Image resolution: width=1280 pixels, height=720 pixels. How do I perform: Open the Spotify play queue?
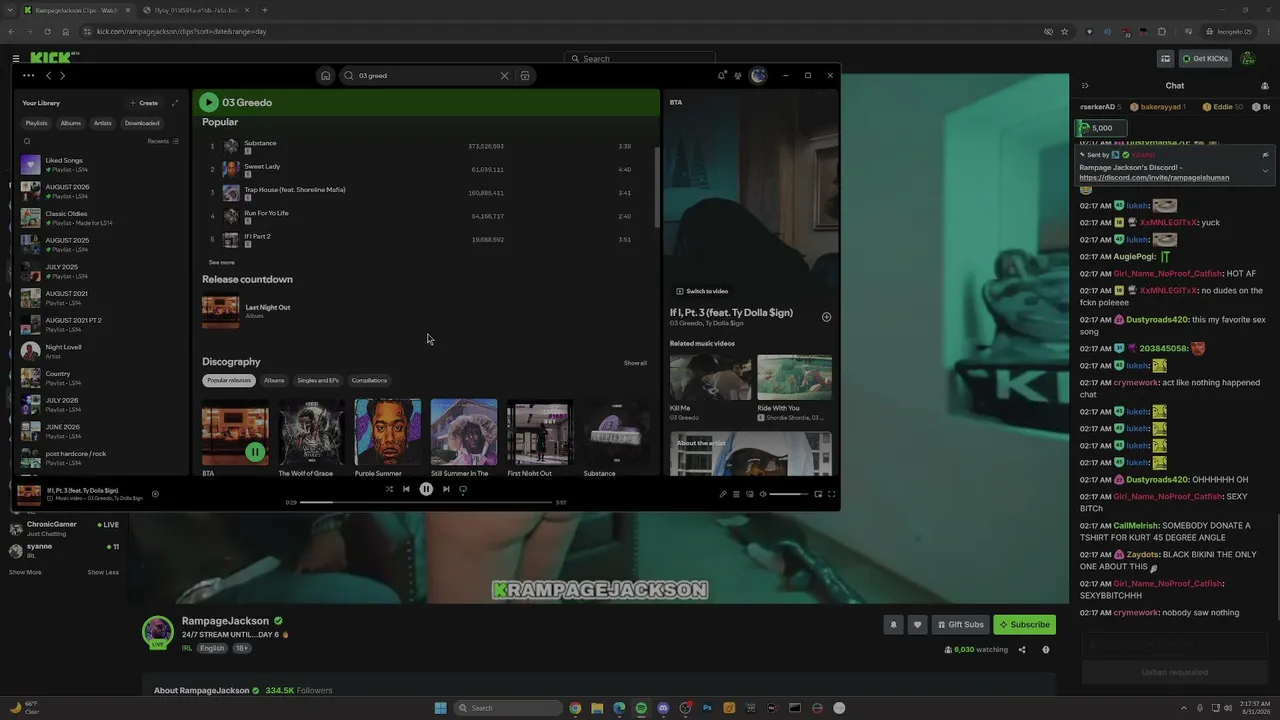[736, 494]
